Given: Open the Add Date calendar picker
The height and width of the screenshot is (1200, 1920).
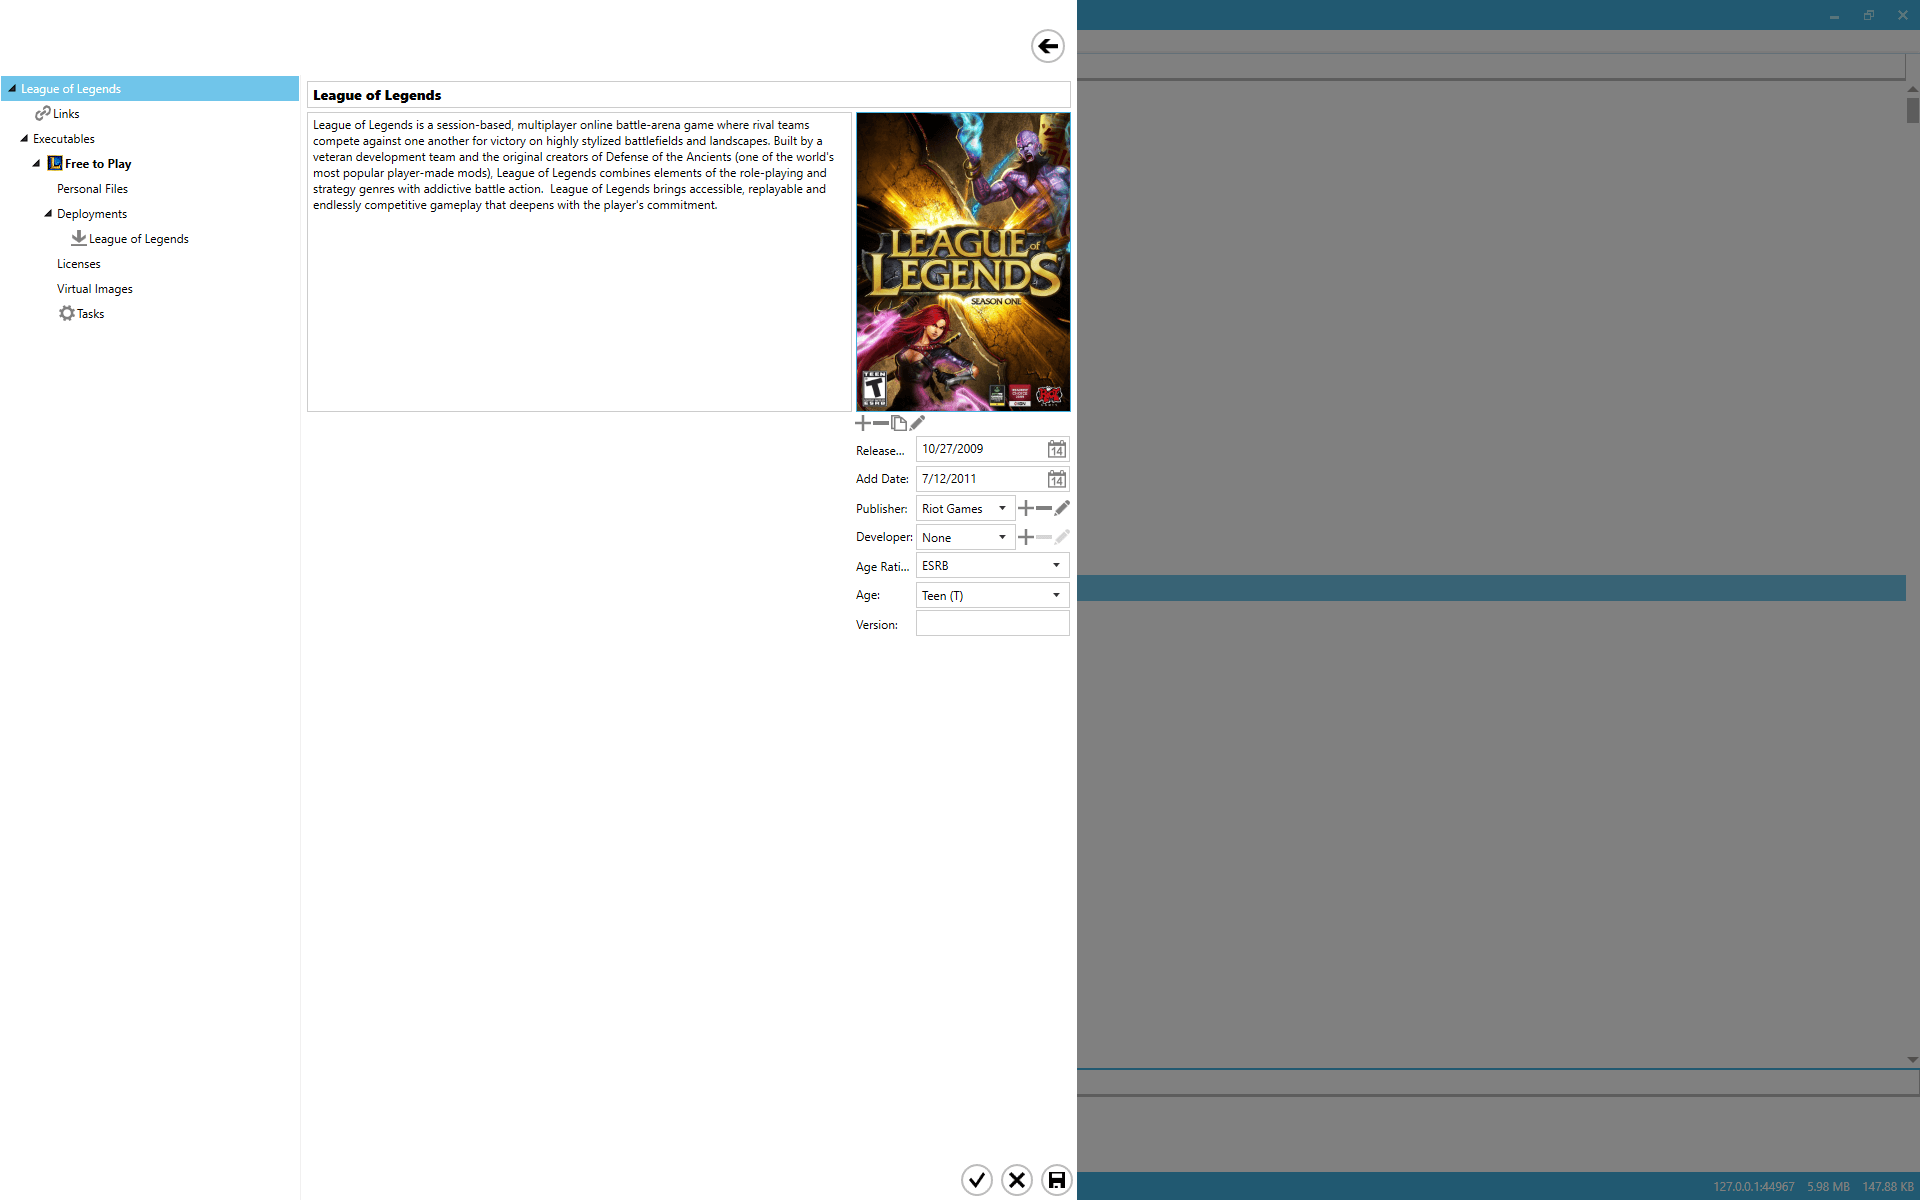Looking at the screenshot, I should point(1056,479).
